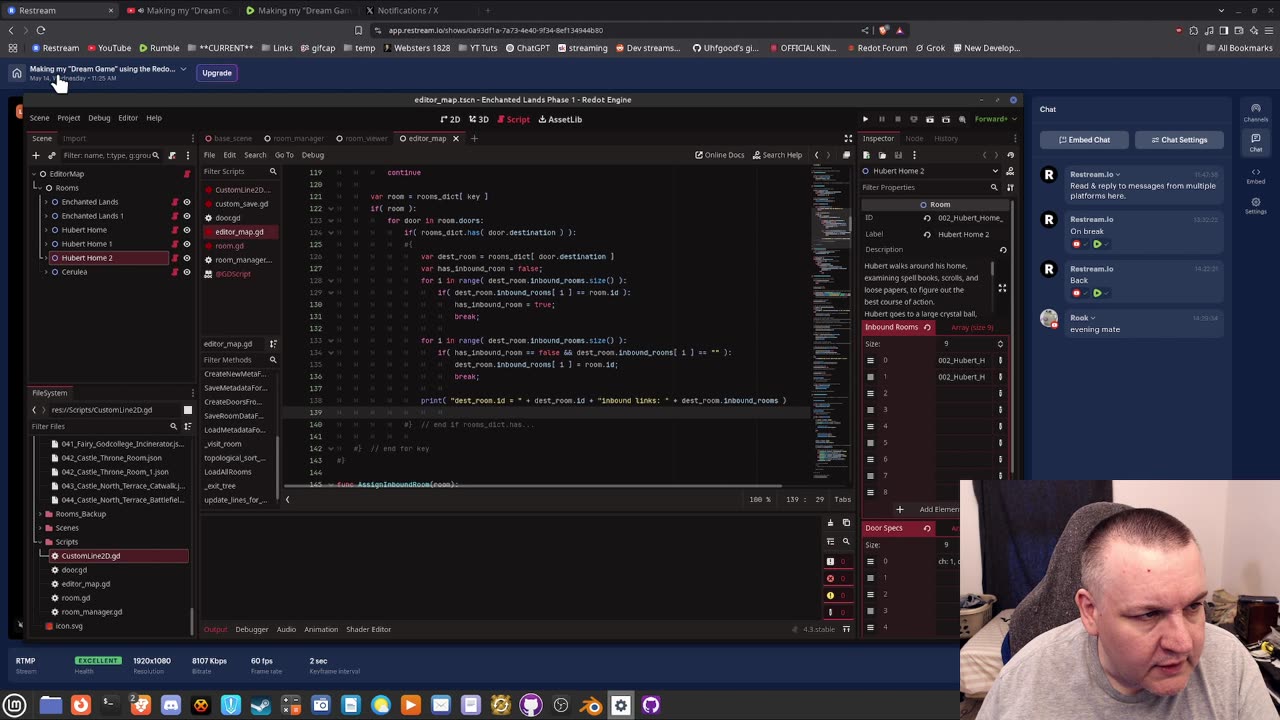Image resolution: width=1280 pixels, height=720 pixels.
Task: Clear the output log icon
Action: tap(830, 523)
